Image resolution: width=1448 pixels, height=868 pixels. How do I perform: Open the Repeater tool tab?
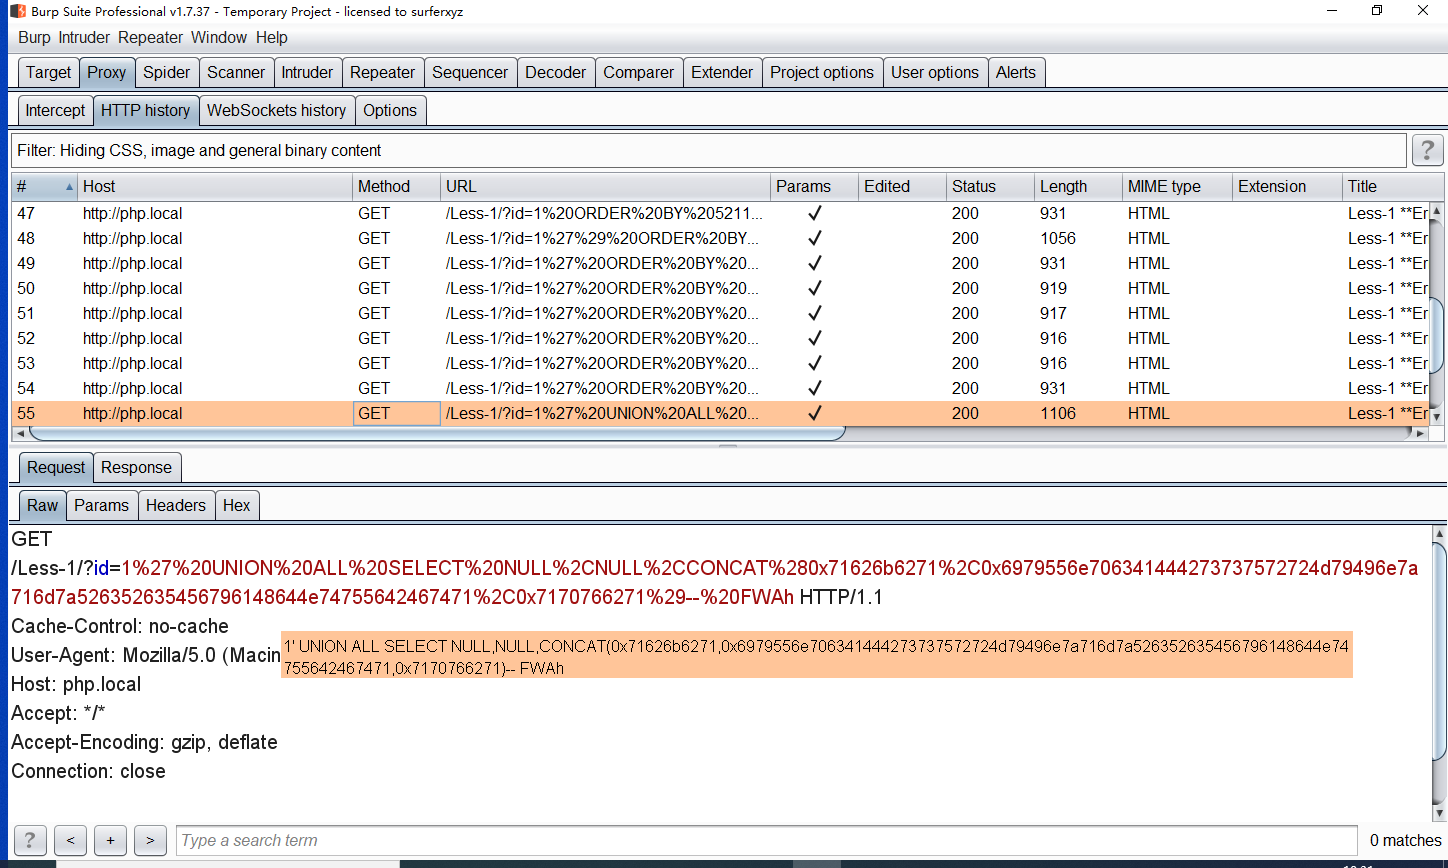[x=382, y=72]
